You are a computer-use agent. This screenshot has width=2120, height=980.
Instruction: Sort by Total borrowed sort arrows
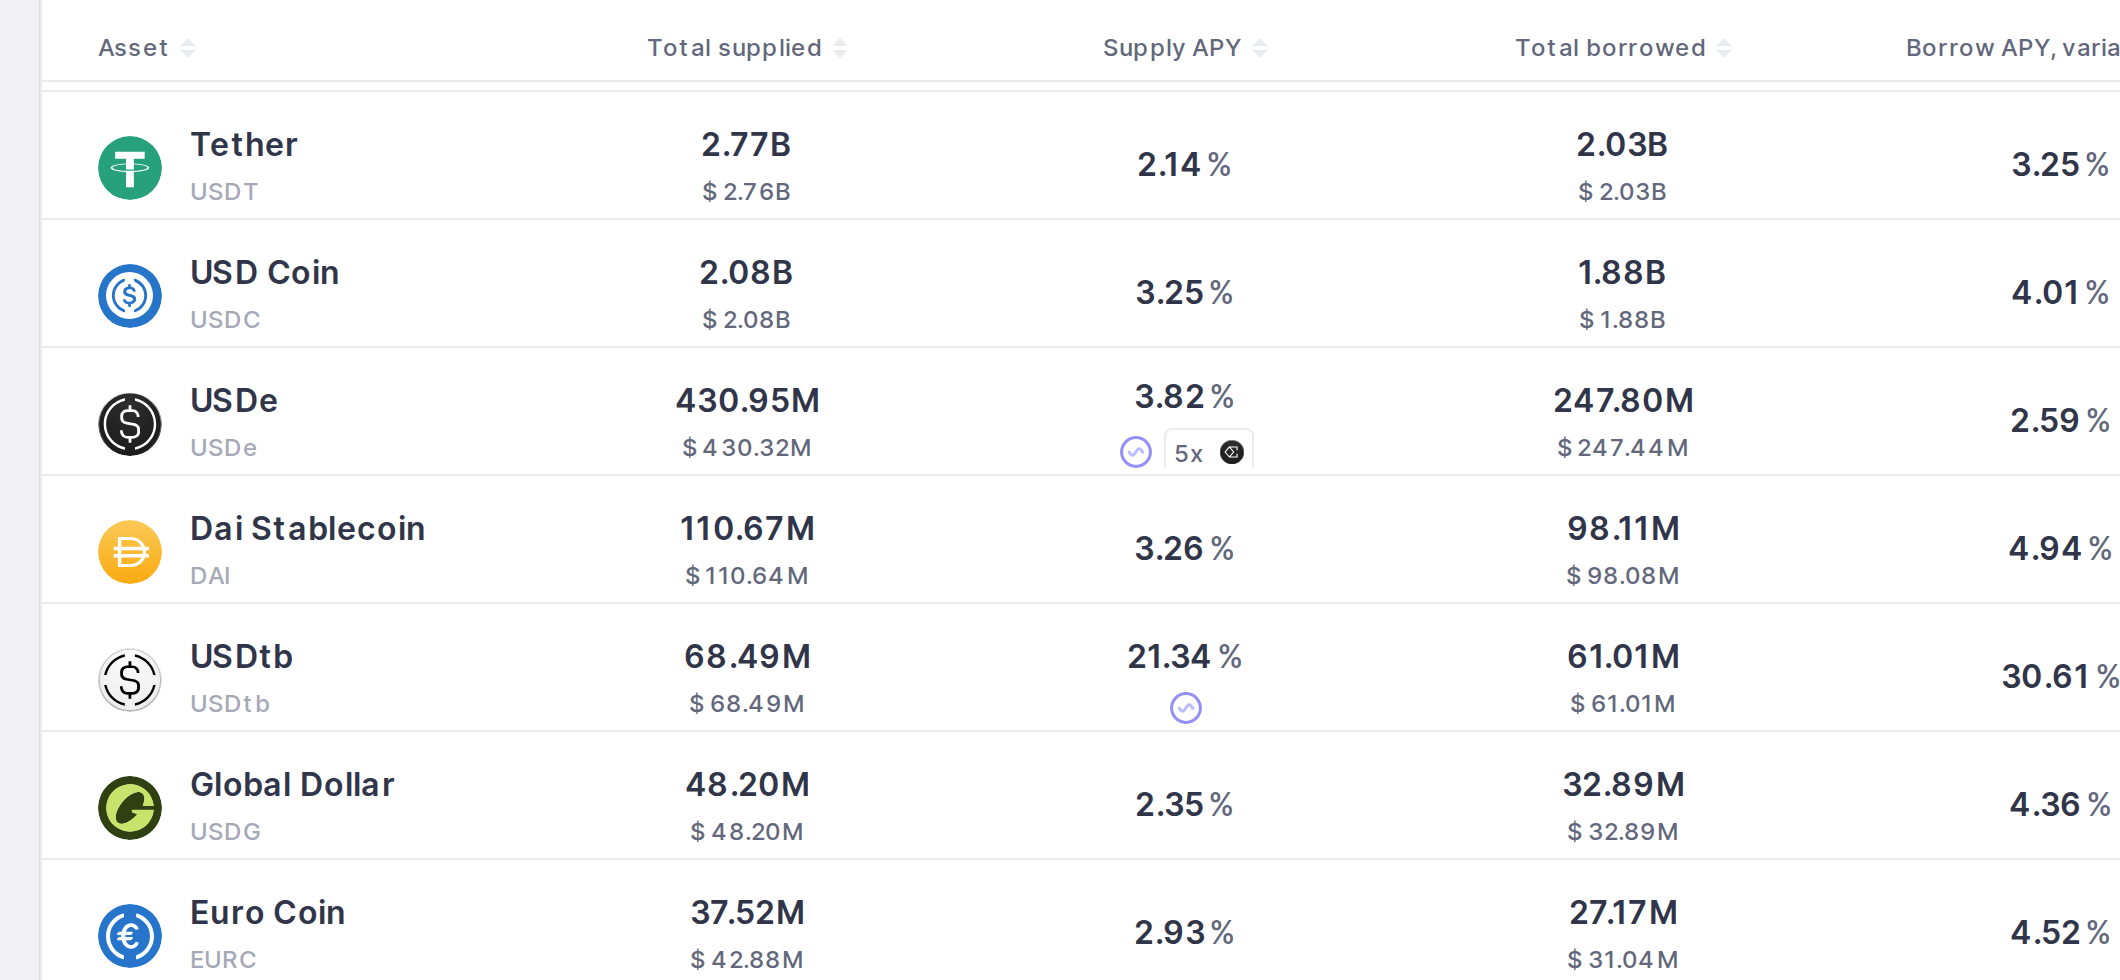coord(1724,48)
